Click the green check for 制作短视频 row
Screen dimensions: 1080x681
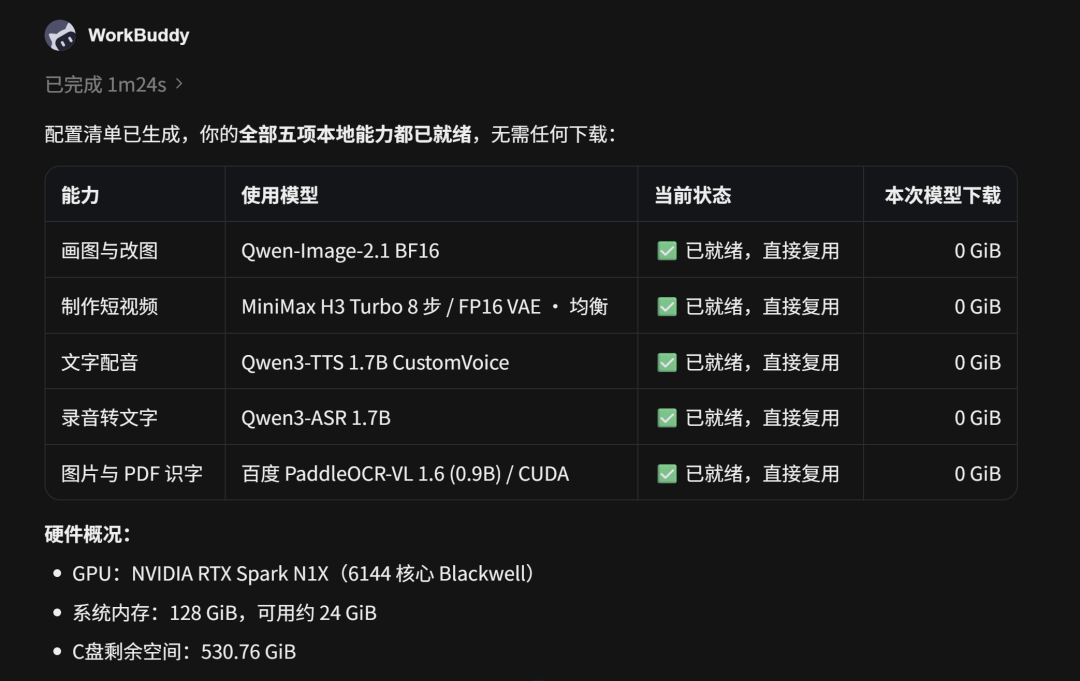point(667,306)
